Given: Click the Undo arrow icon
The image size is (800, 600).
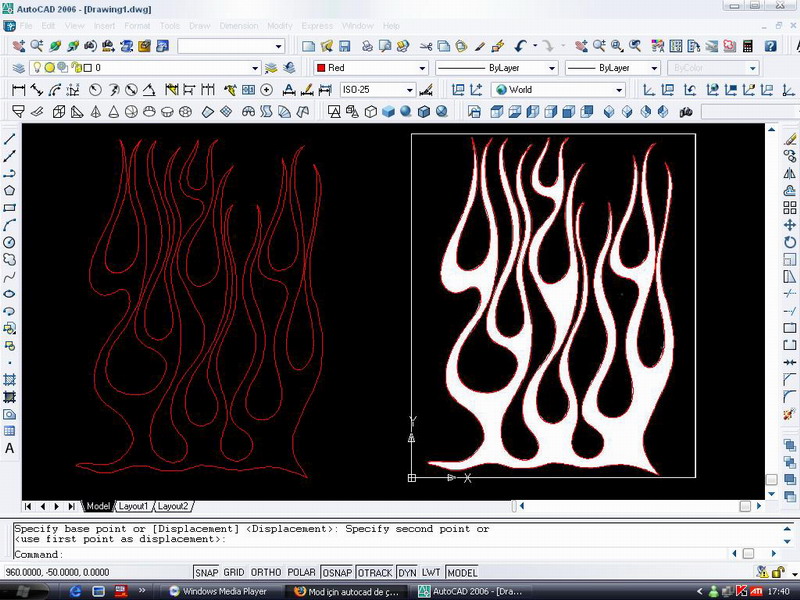Looking at the screenshot, I should [x=520, y=46].
